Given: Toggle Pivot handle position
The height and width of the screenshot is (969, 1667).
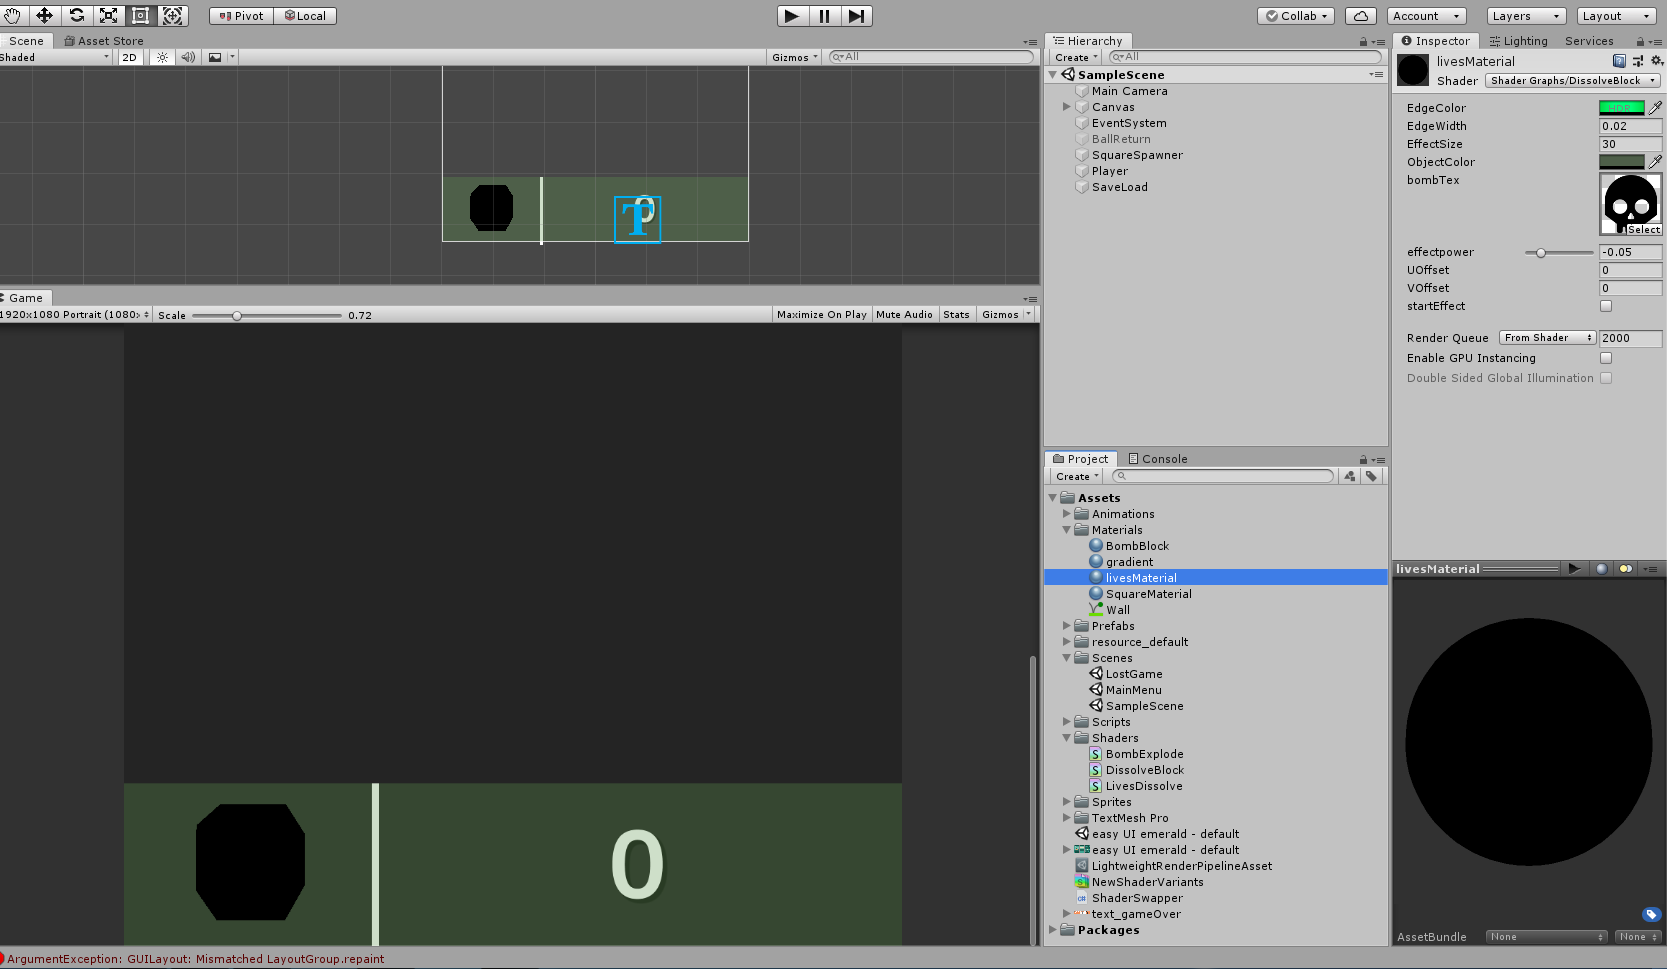Looking at the screenshot, I should [x=241, y=16].
